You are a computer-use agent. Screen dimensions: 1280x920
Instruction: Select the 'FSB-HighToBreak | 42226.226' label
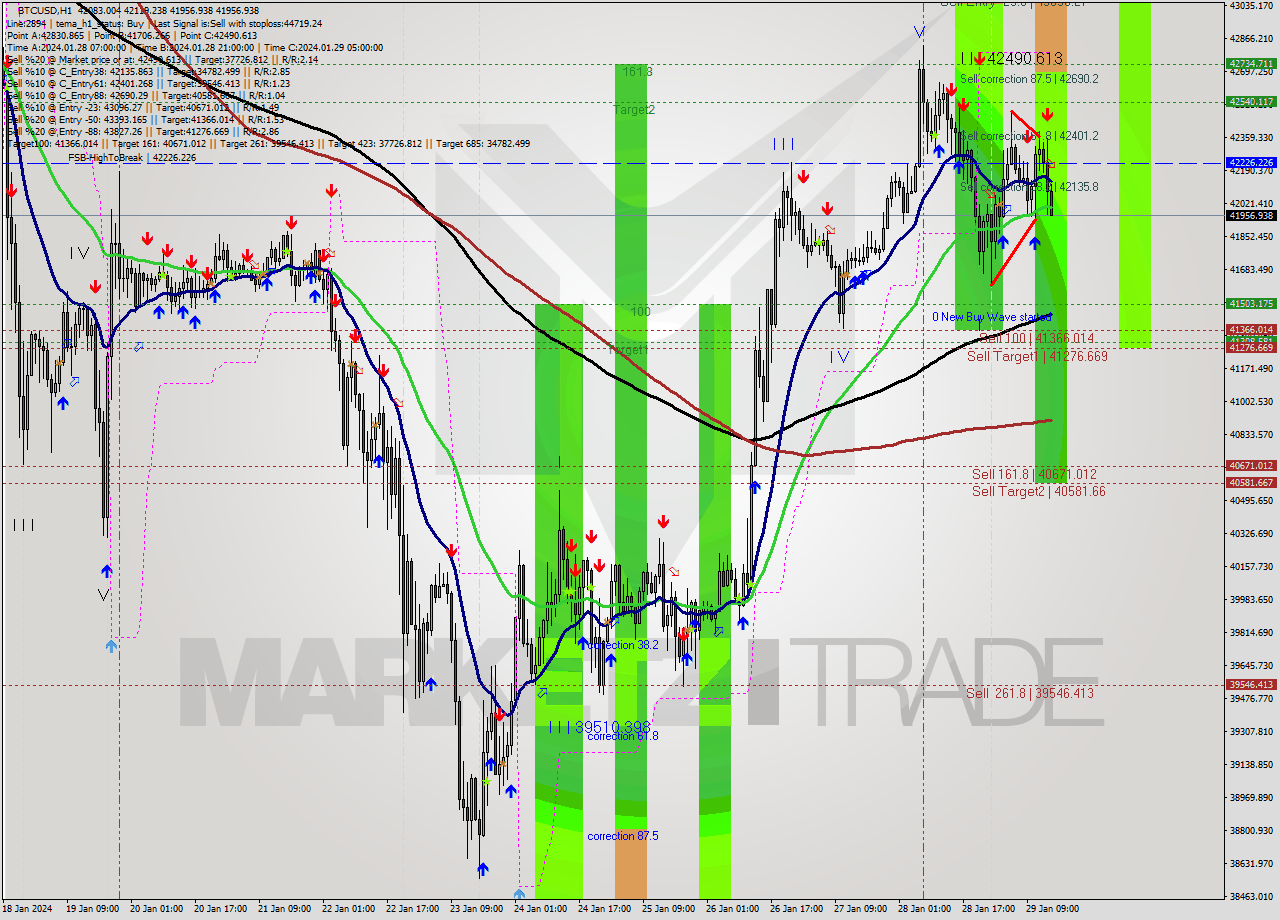[x=132, y=158]
